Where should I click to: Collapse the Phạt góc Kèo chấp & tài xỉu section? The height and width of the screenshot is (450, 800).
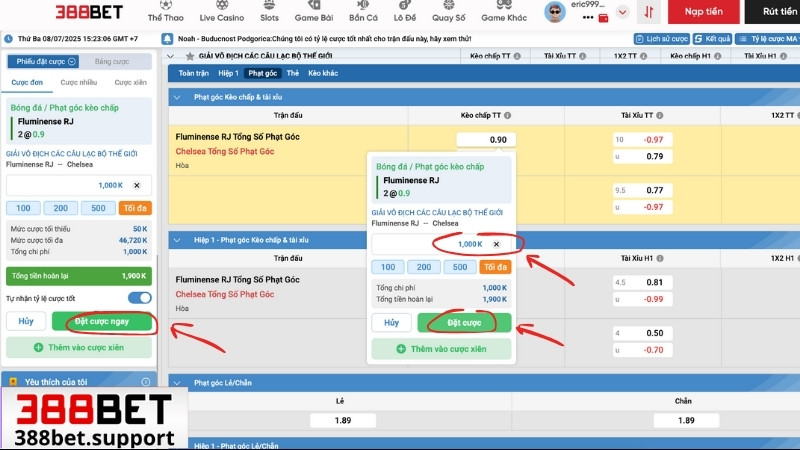(177, 97)
